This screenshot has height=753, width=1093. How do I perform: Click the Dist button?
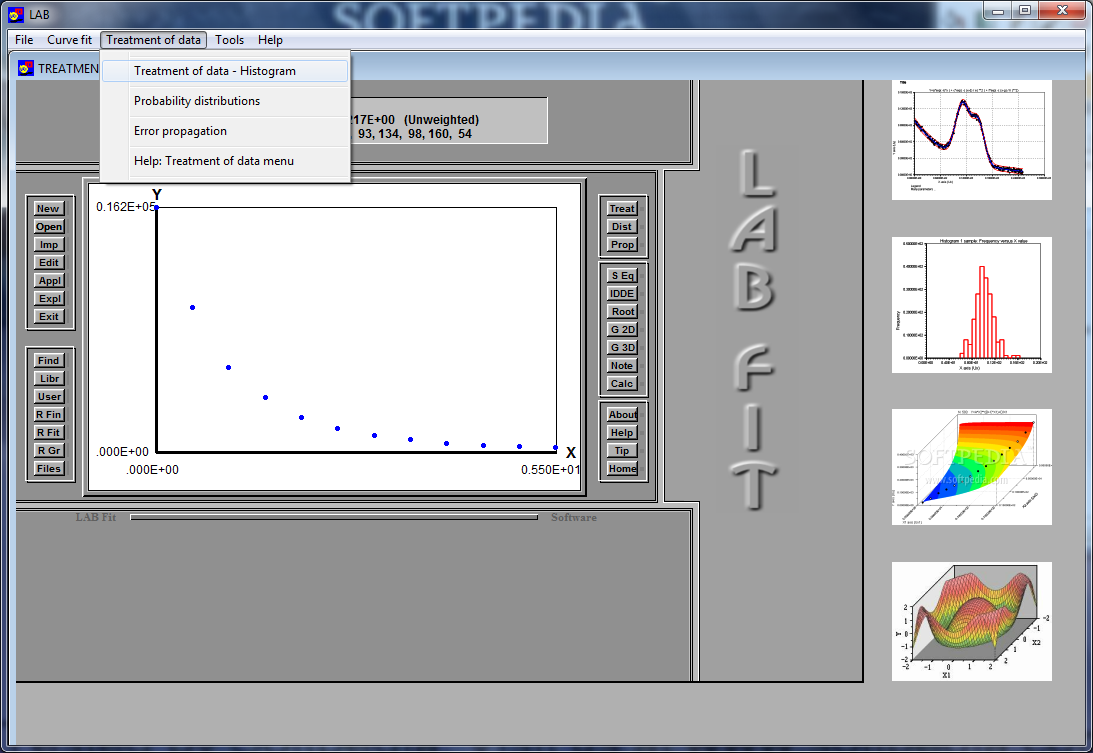[622, 227]
